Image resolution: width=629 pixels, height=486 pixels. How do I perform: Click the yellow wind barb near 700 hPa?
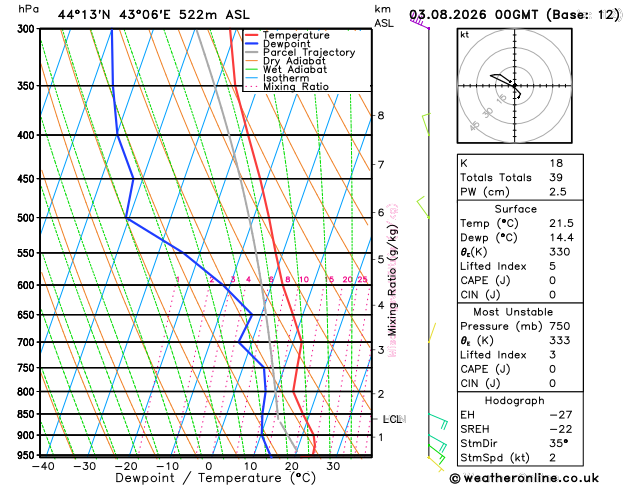(x=432, y=332)
